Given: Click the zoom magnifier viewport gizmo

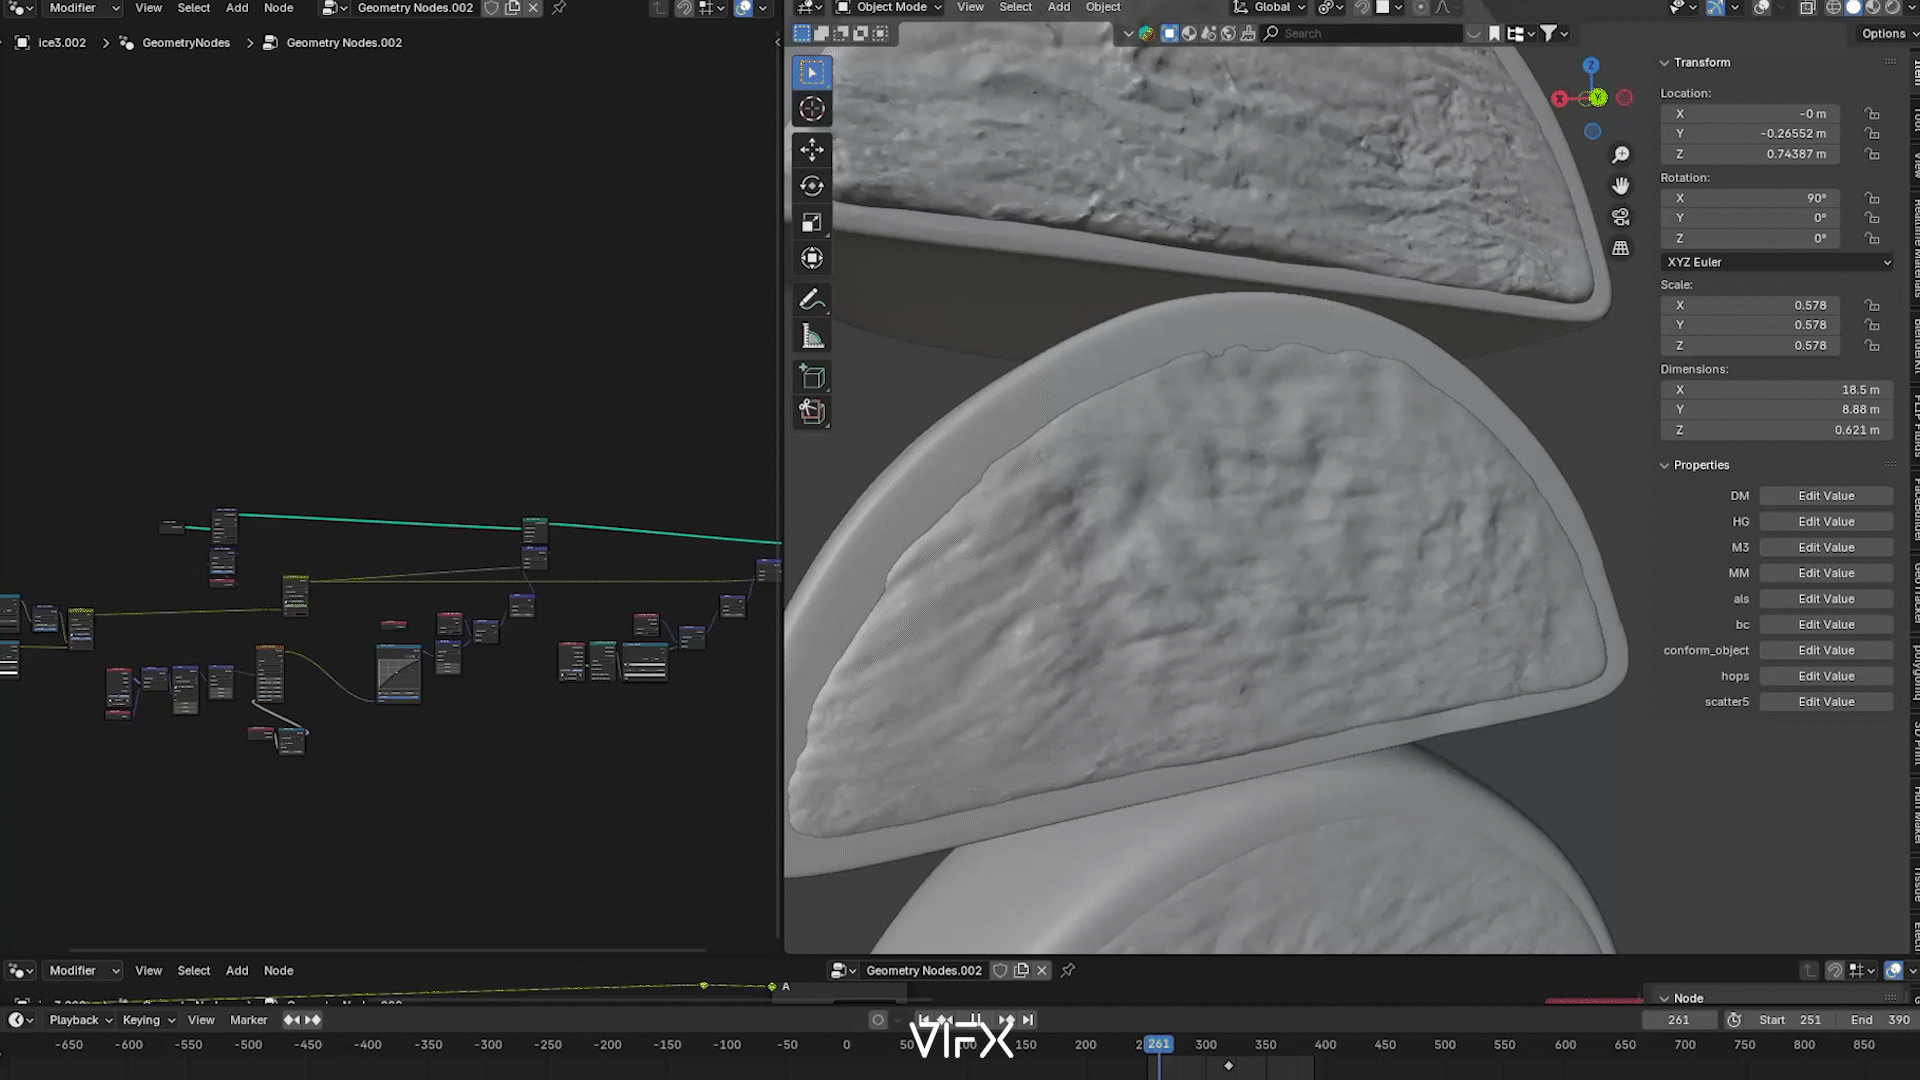Looking at the screenshot, I should pyautogui.click(x=1621, y=155).
